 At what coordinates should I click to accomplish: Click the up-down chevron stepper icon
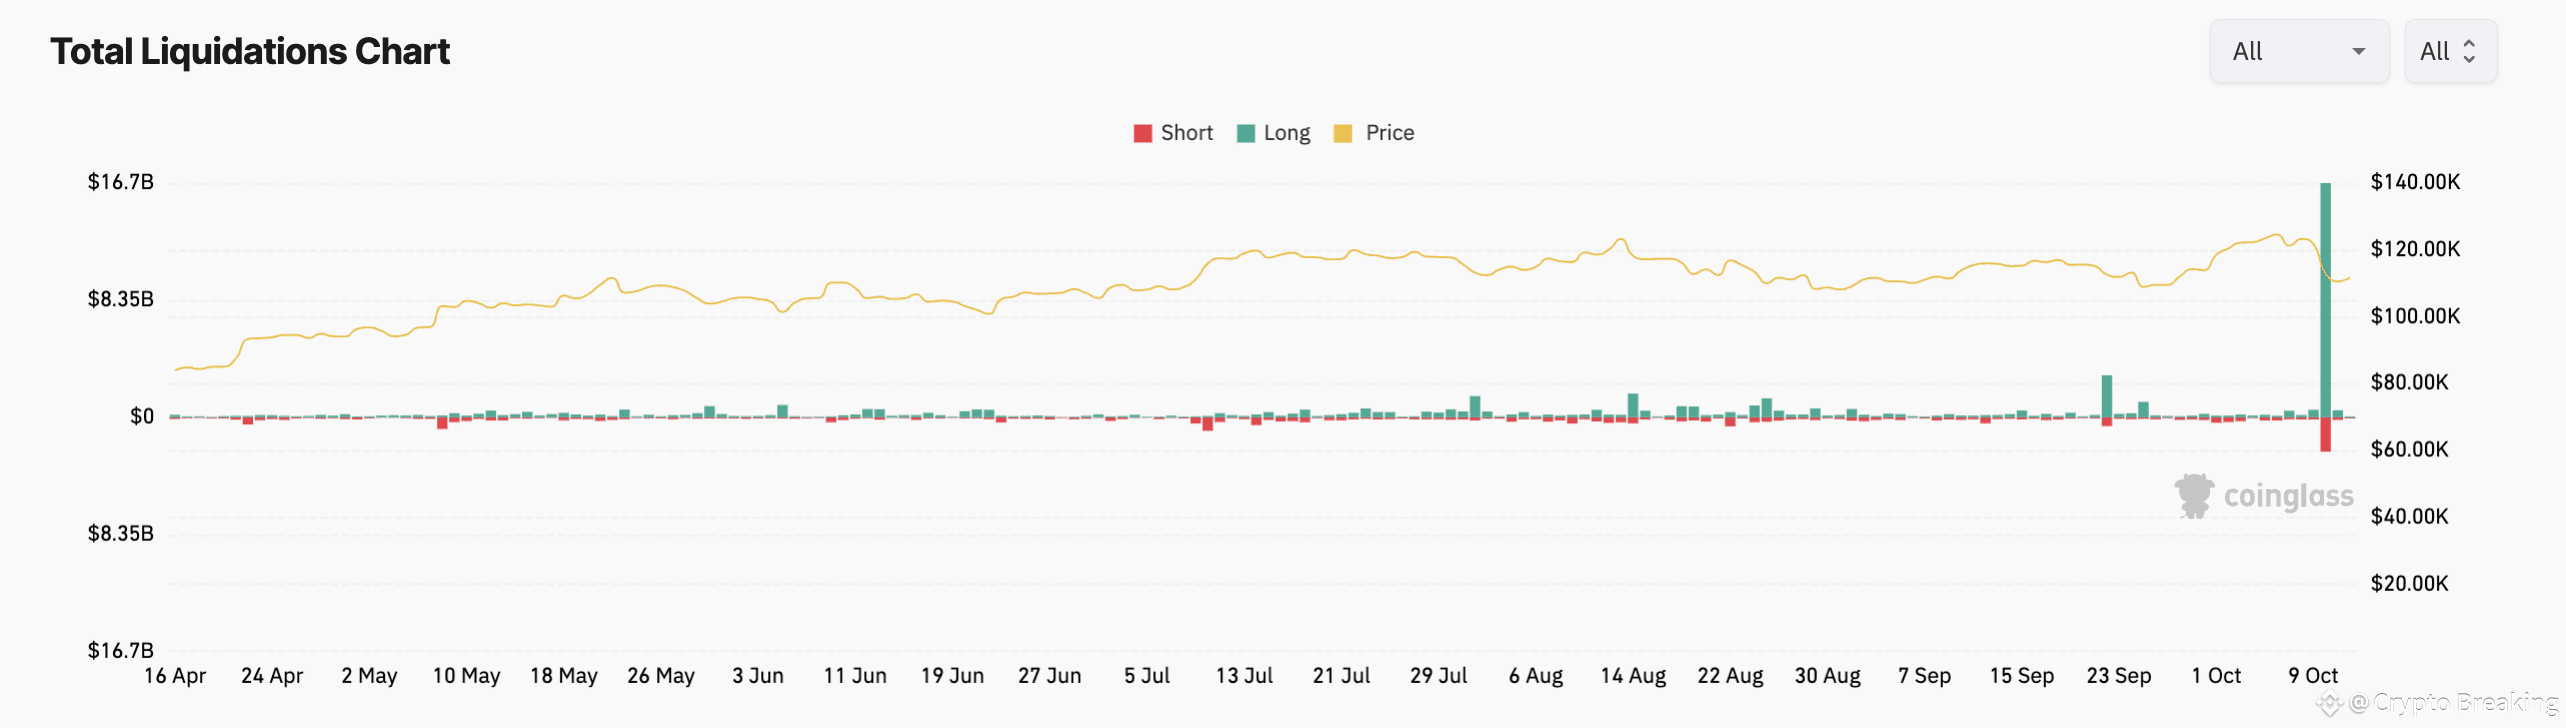(x=2469, y=51)
